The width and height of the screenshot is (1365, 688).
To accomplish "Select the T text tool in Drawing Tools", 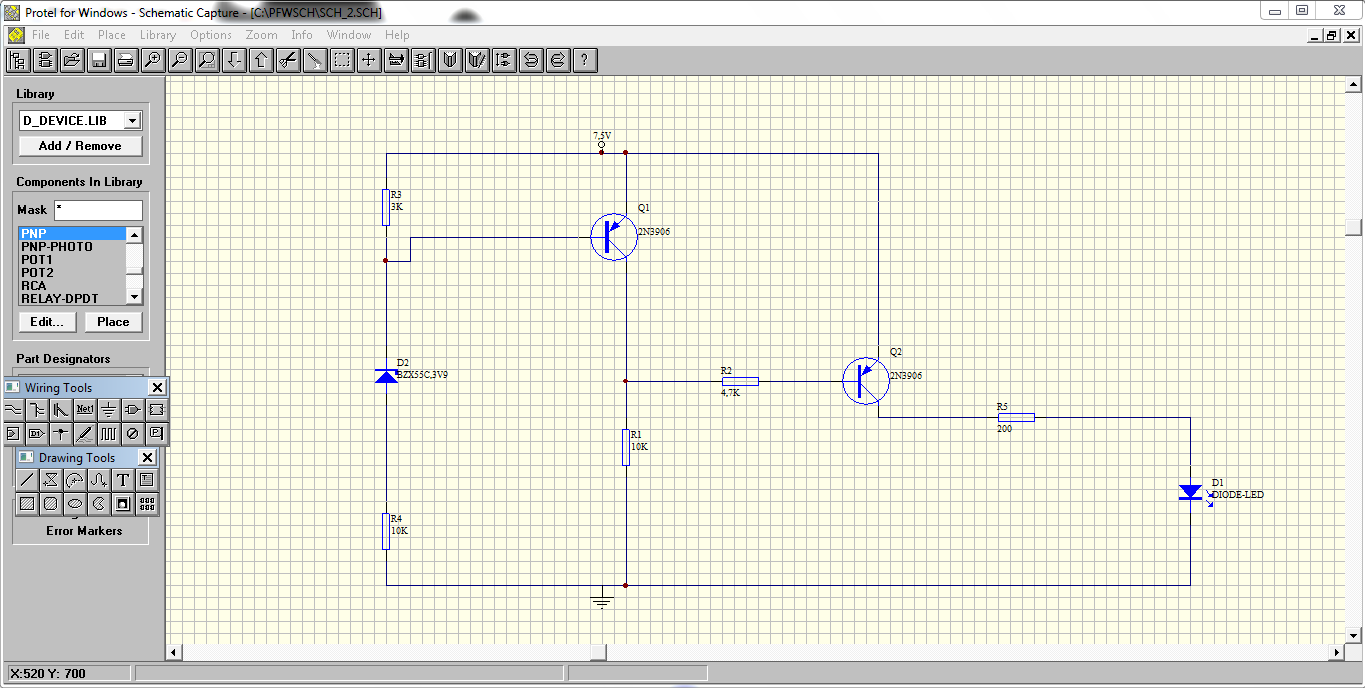I will [123, 480].
